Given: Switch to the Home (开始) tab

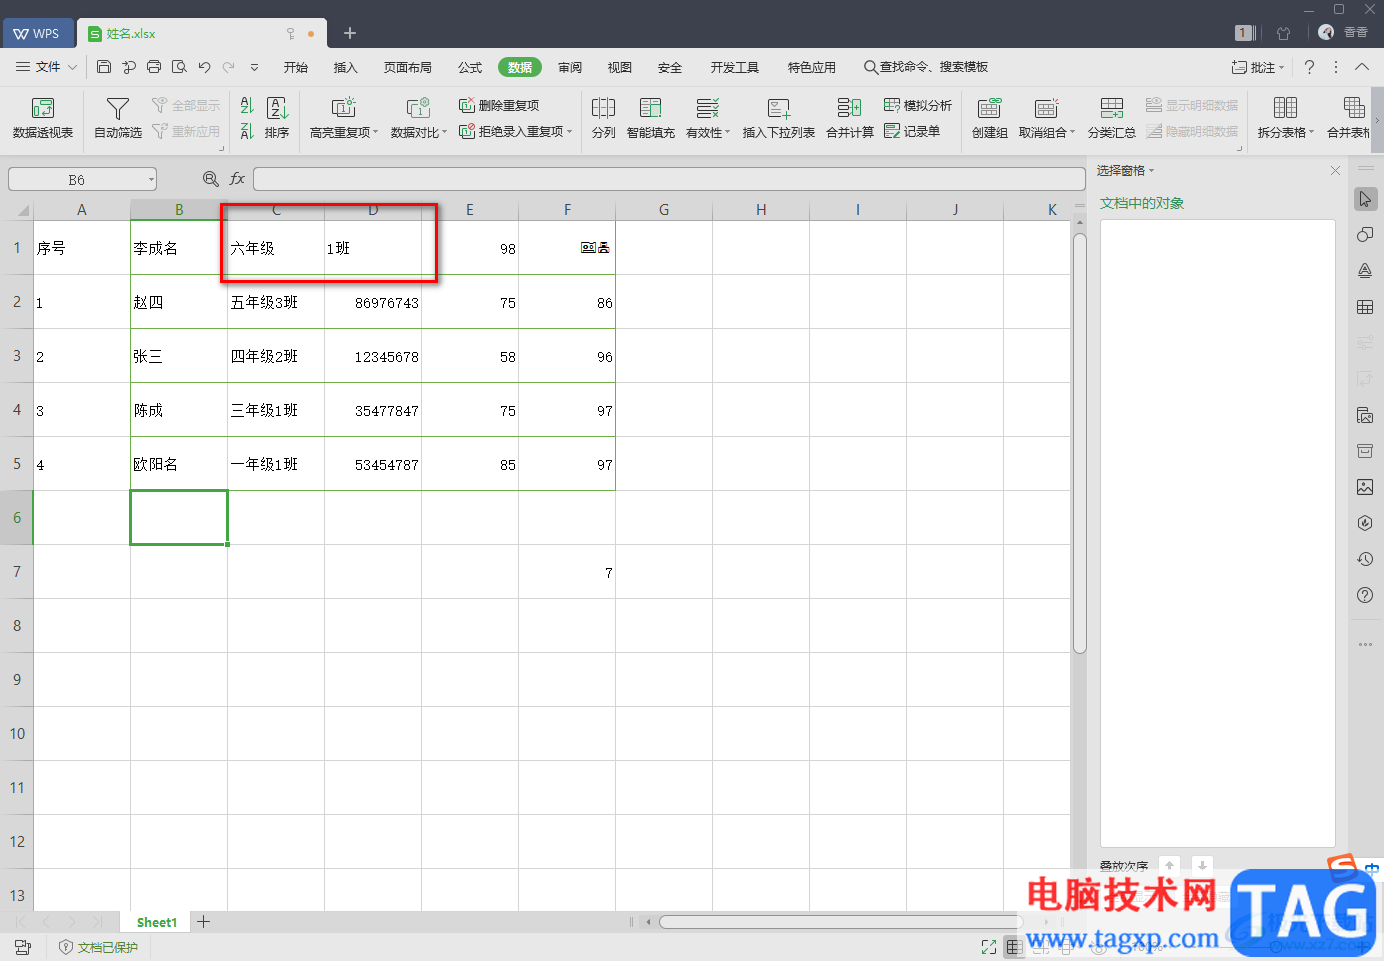Looking at the screenshot, I should tap(296, 67).
